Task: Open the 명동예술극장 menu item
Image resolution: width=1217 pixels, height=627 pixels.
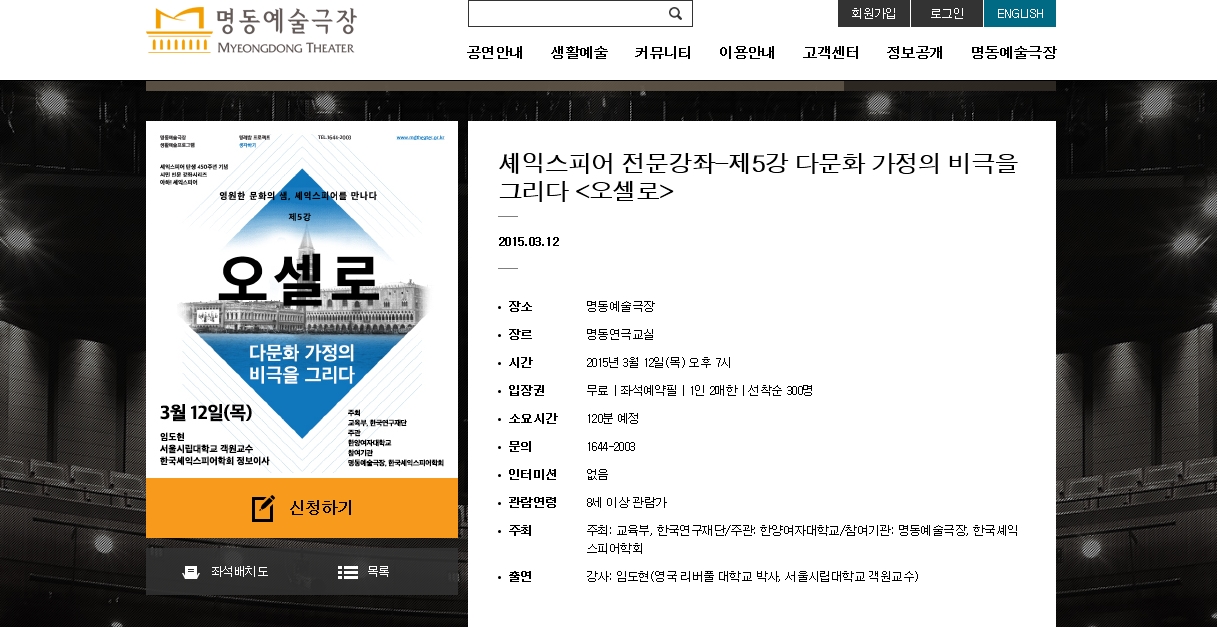Action: pyautogui.click(x=1013, y=53)
